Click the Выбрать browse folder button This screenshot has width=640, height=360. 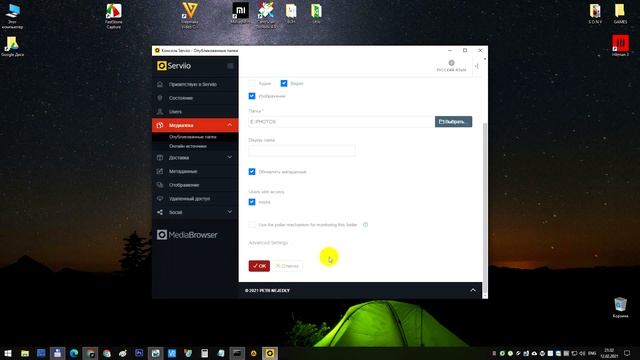[x=453, y=122]
